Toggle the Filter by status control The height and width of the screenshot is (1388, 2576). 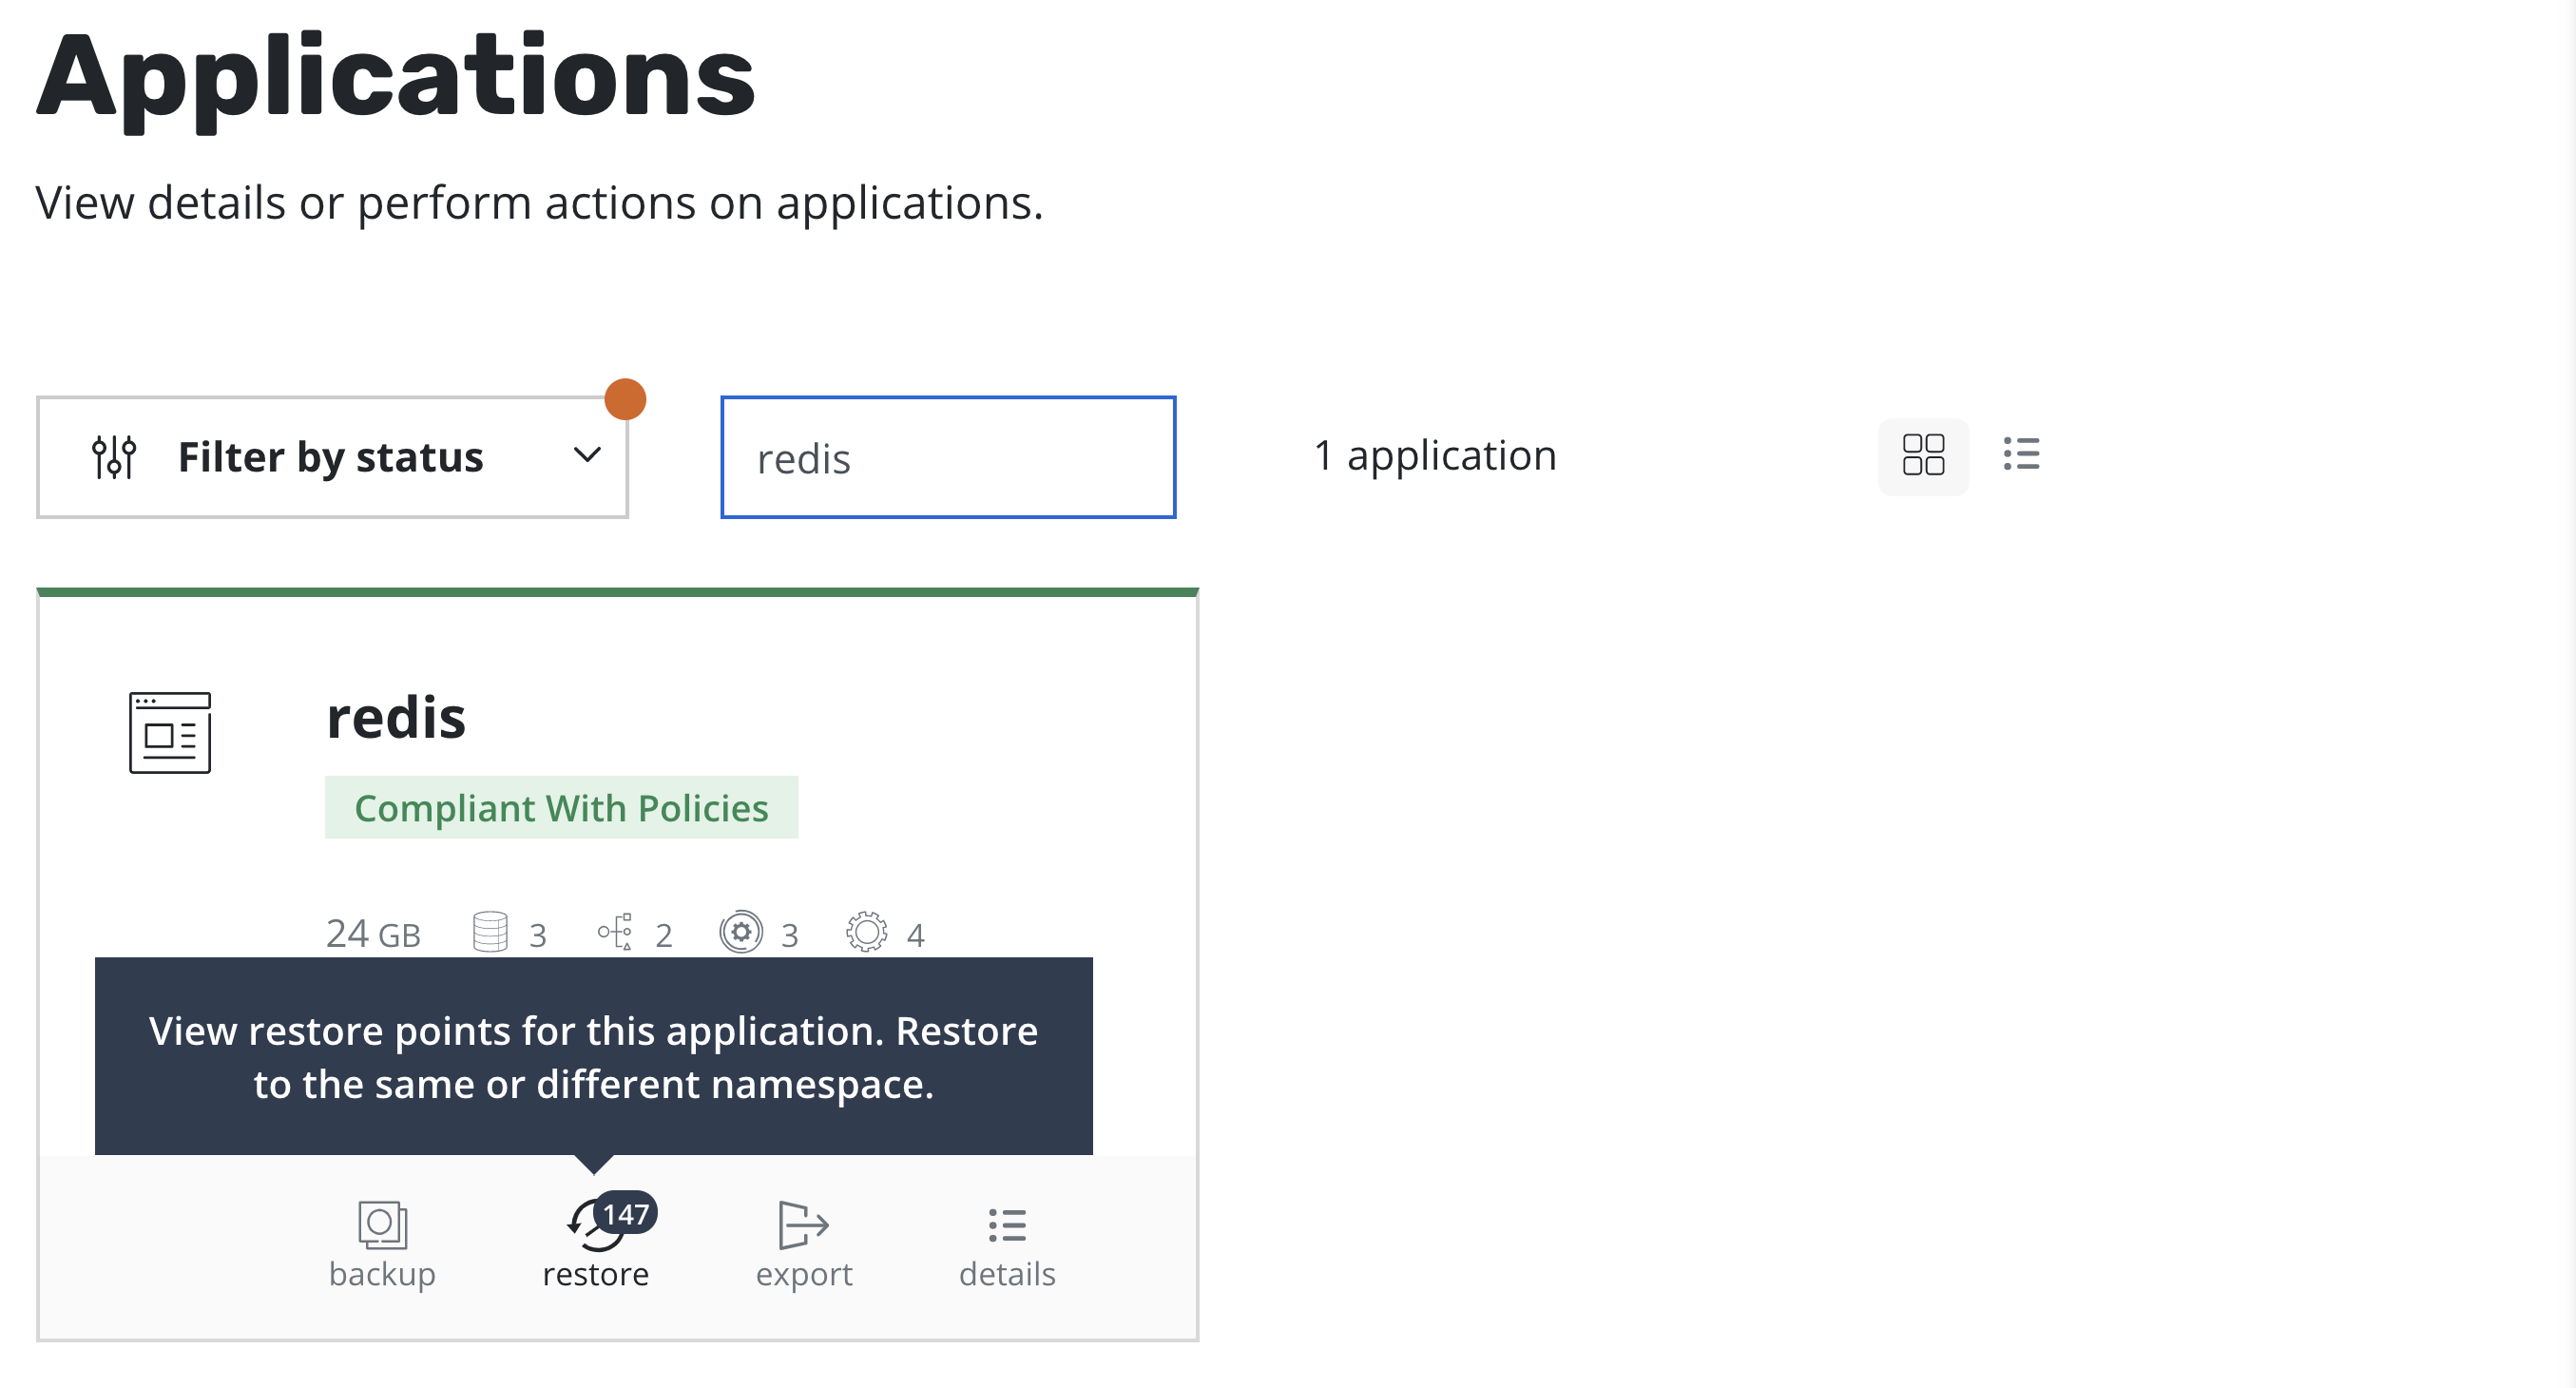click(x=330, y=456)
